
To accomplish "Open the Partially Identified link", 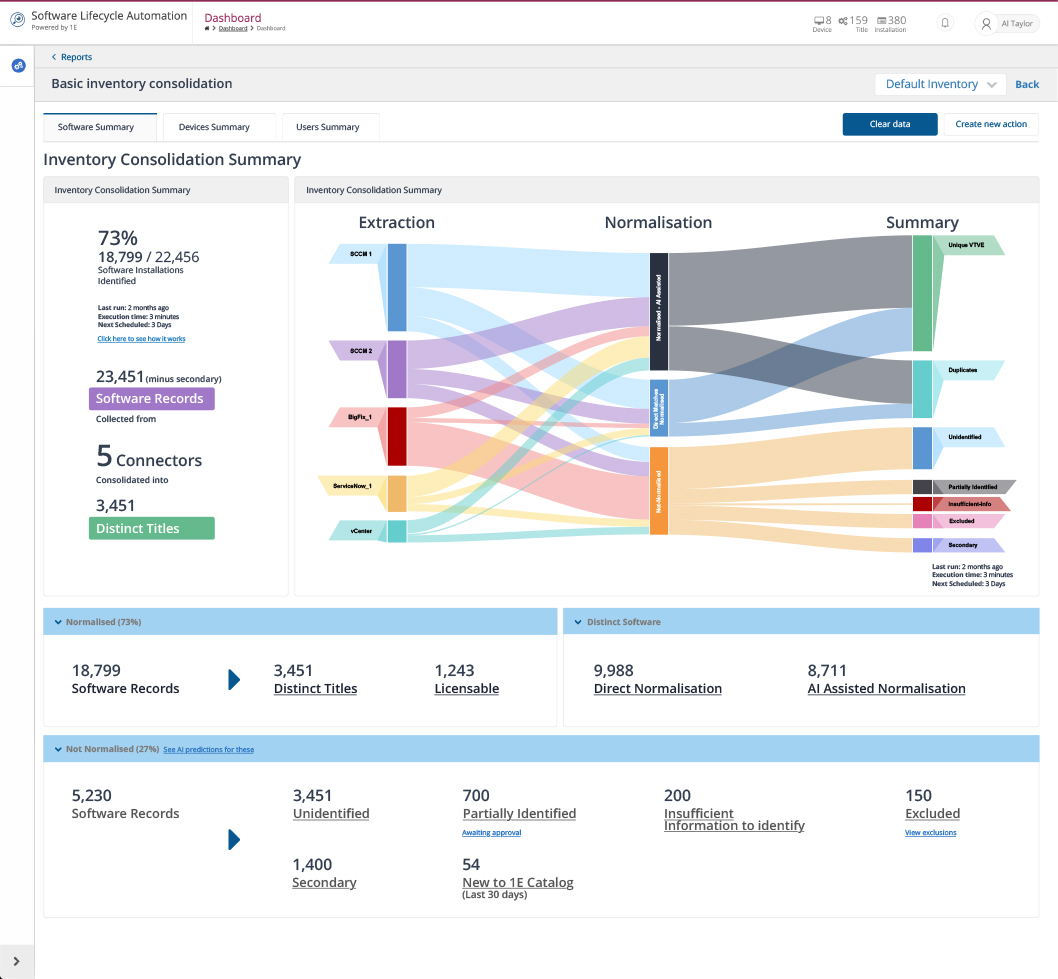I will click(519, 813).
